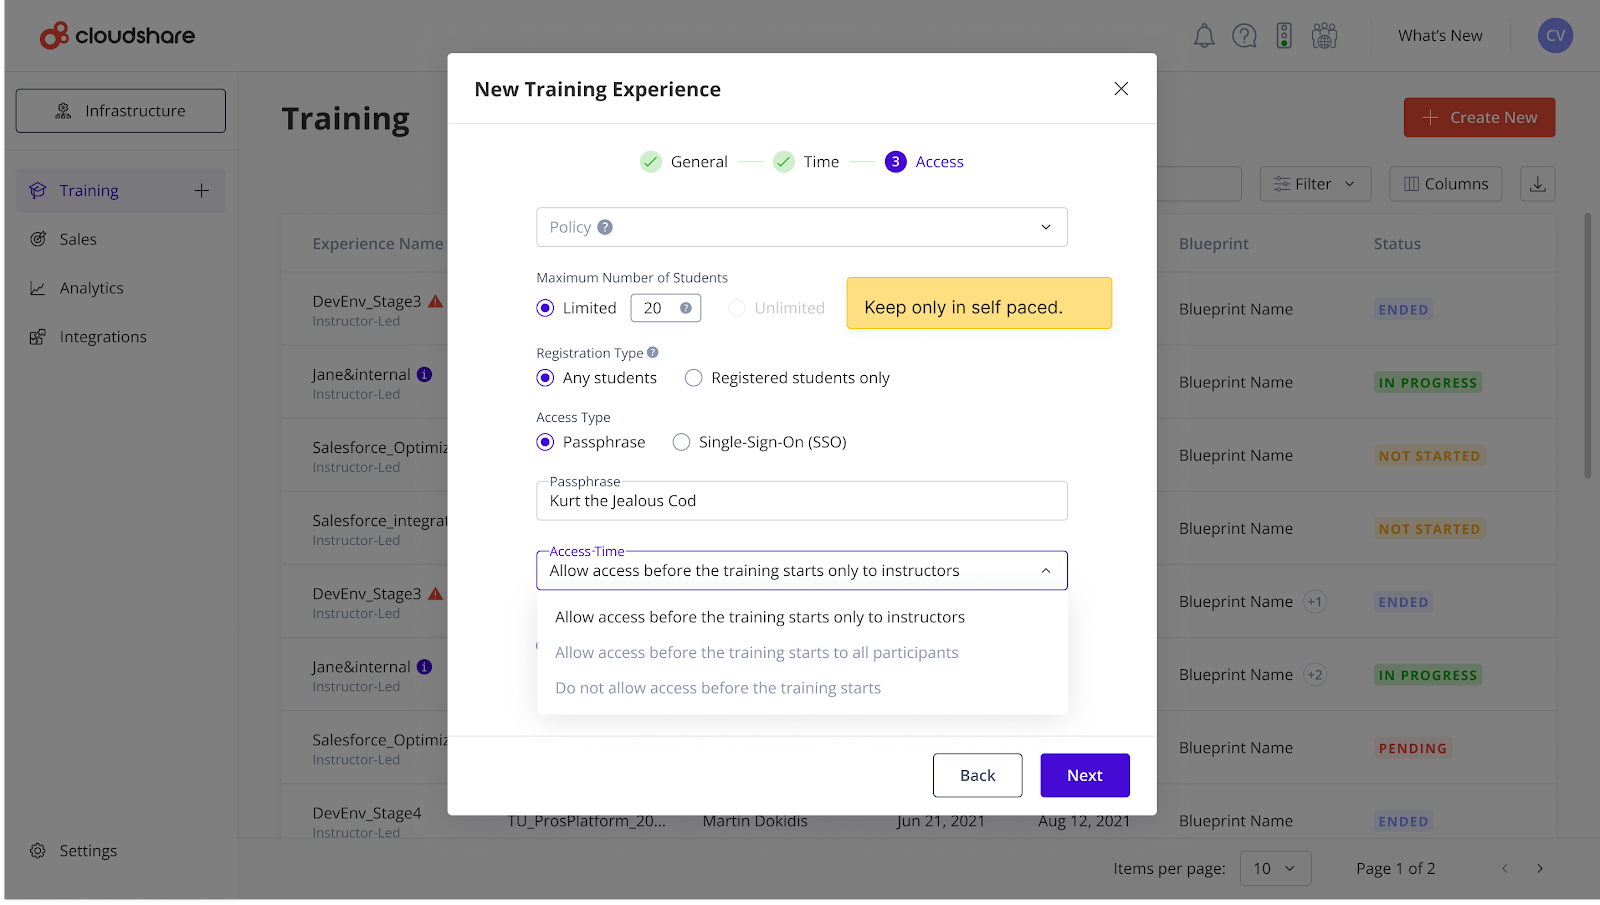Open the items per page dropdown
Image resolution: width=1600 pixels, height=905 pixels.
pos(1275,868)
